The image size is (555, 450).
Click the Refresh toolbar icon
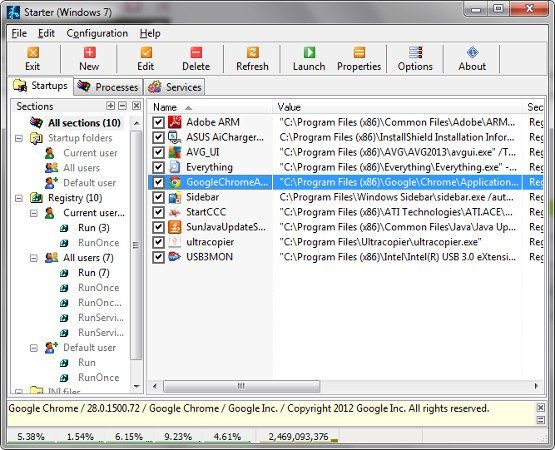pos(252,59)
